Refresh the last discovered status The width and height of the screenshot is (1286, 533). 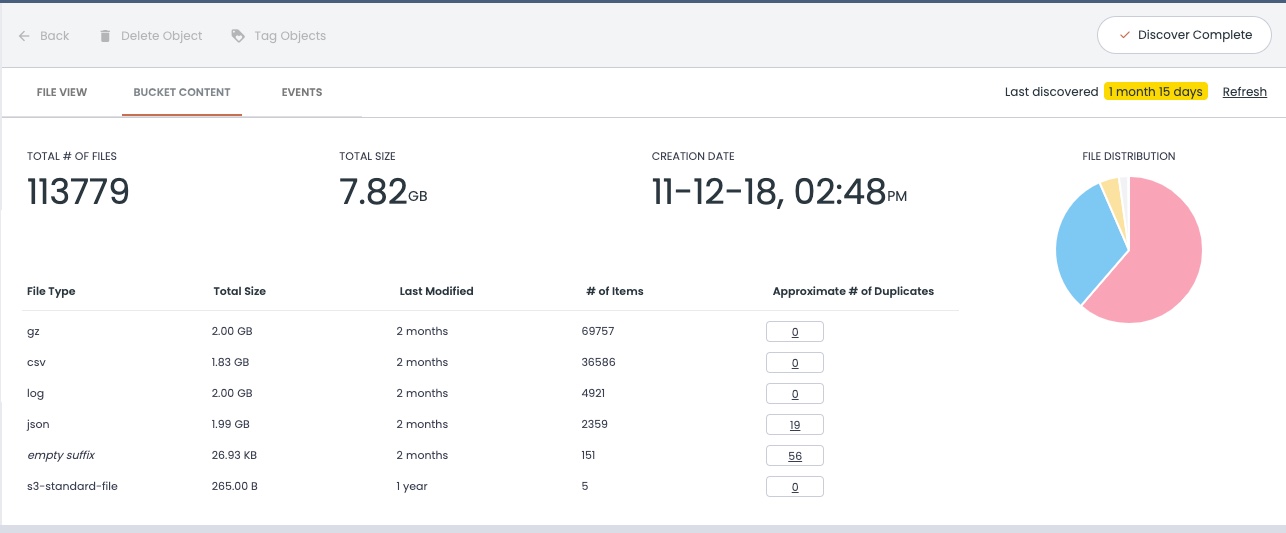(1245, 92)
